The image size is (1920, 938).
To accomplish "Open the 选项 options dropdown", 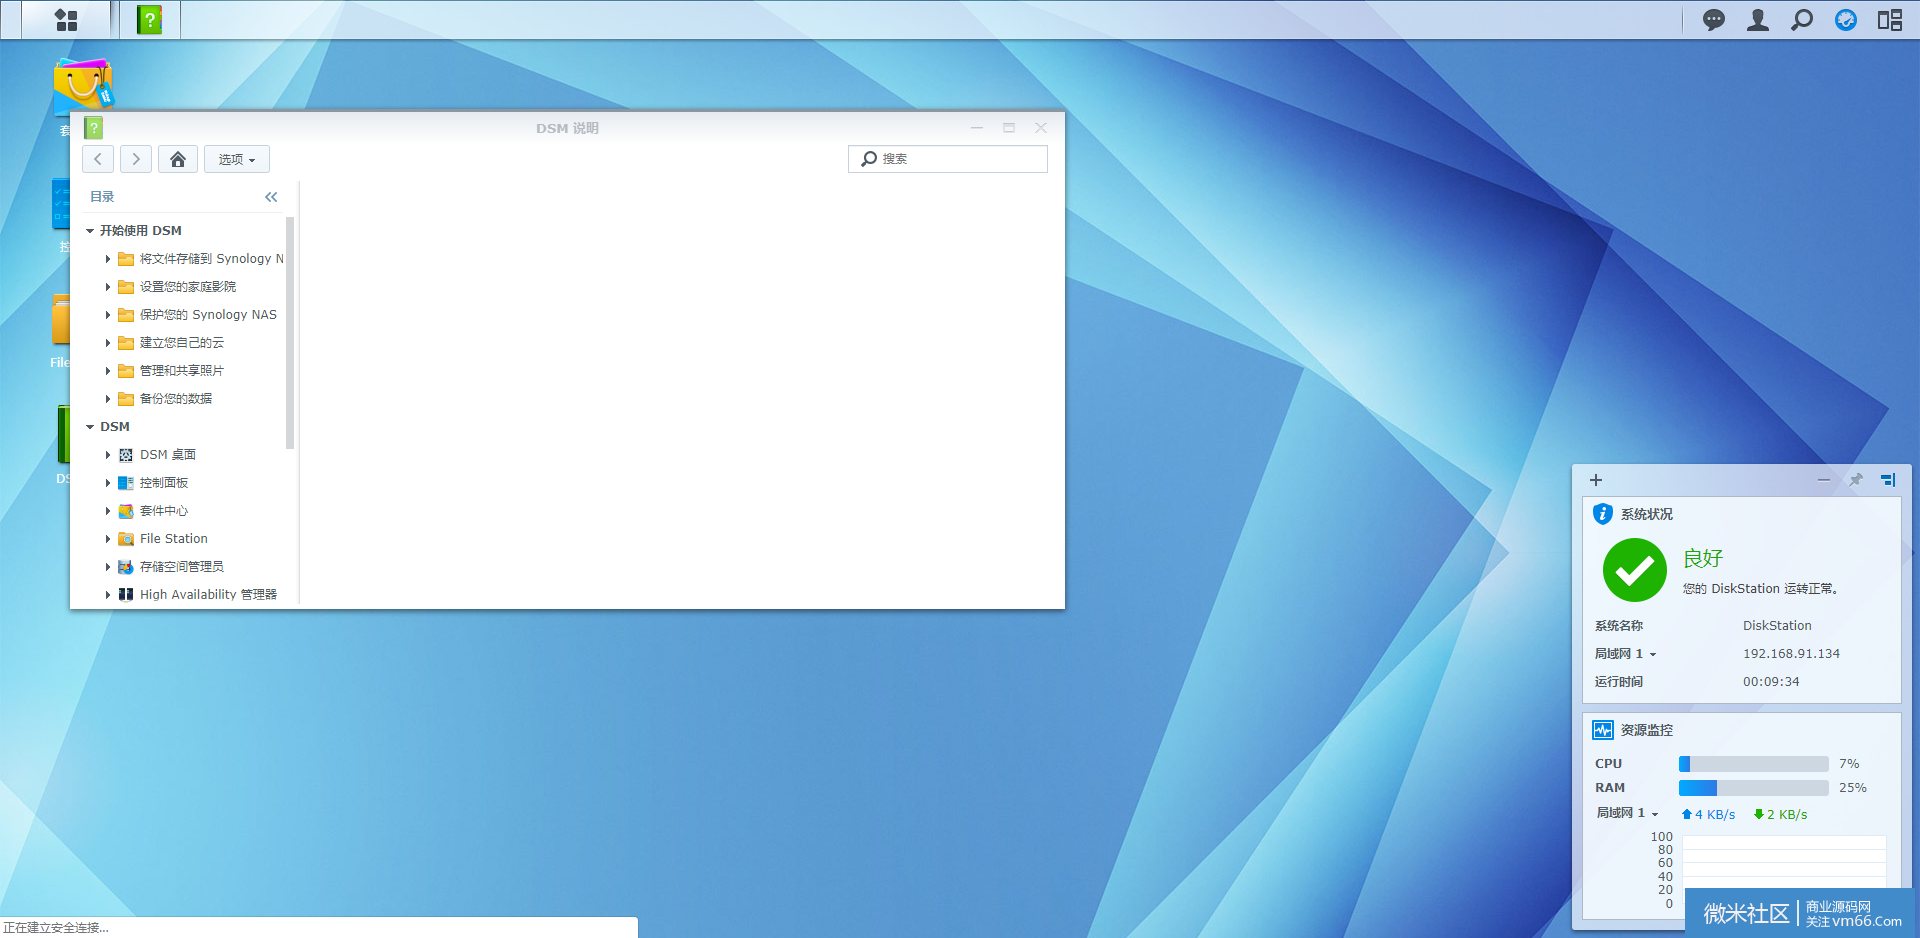I will pyautogui.click(x=237, y=159).
